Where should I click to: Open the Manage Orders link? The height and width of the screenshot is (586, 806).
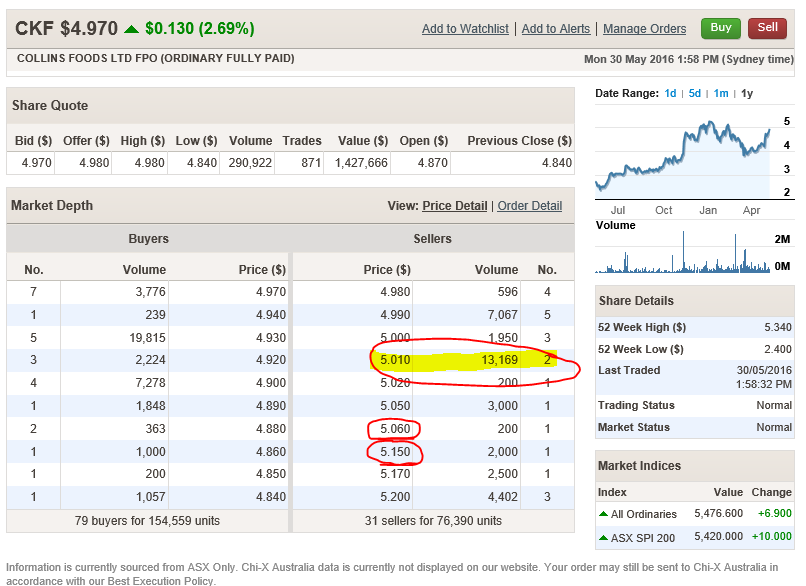pos(645,29)
